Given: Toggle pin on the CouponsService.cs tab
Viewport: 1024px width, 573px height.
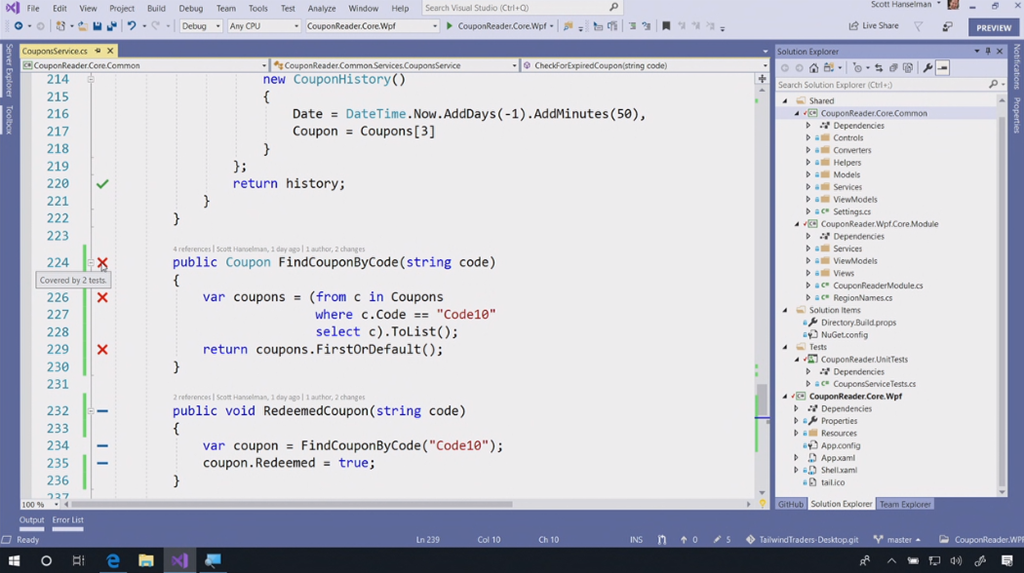Looking at the screenshot, I should coord(98,51).
